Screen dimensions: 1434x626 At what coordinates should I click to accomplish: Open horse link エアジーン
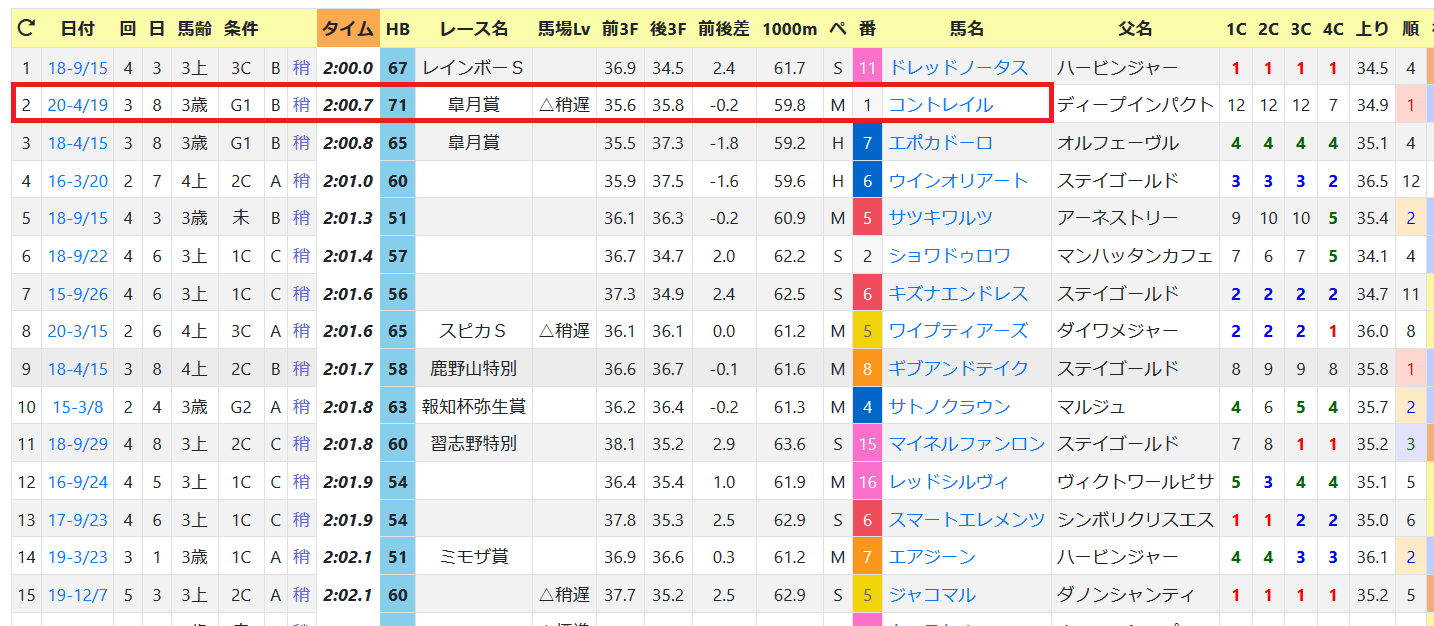pos(932,557)
